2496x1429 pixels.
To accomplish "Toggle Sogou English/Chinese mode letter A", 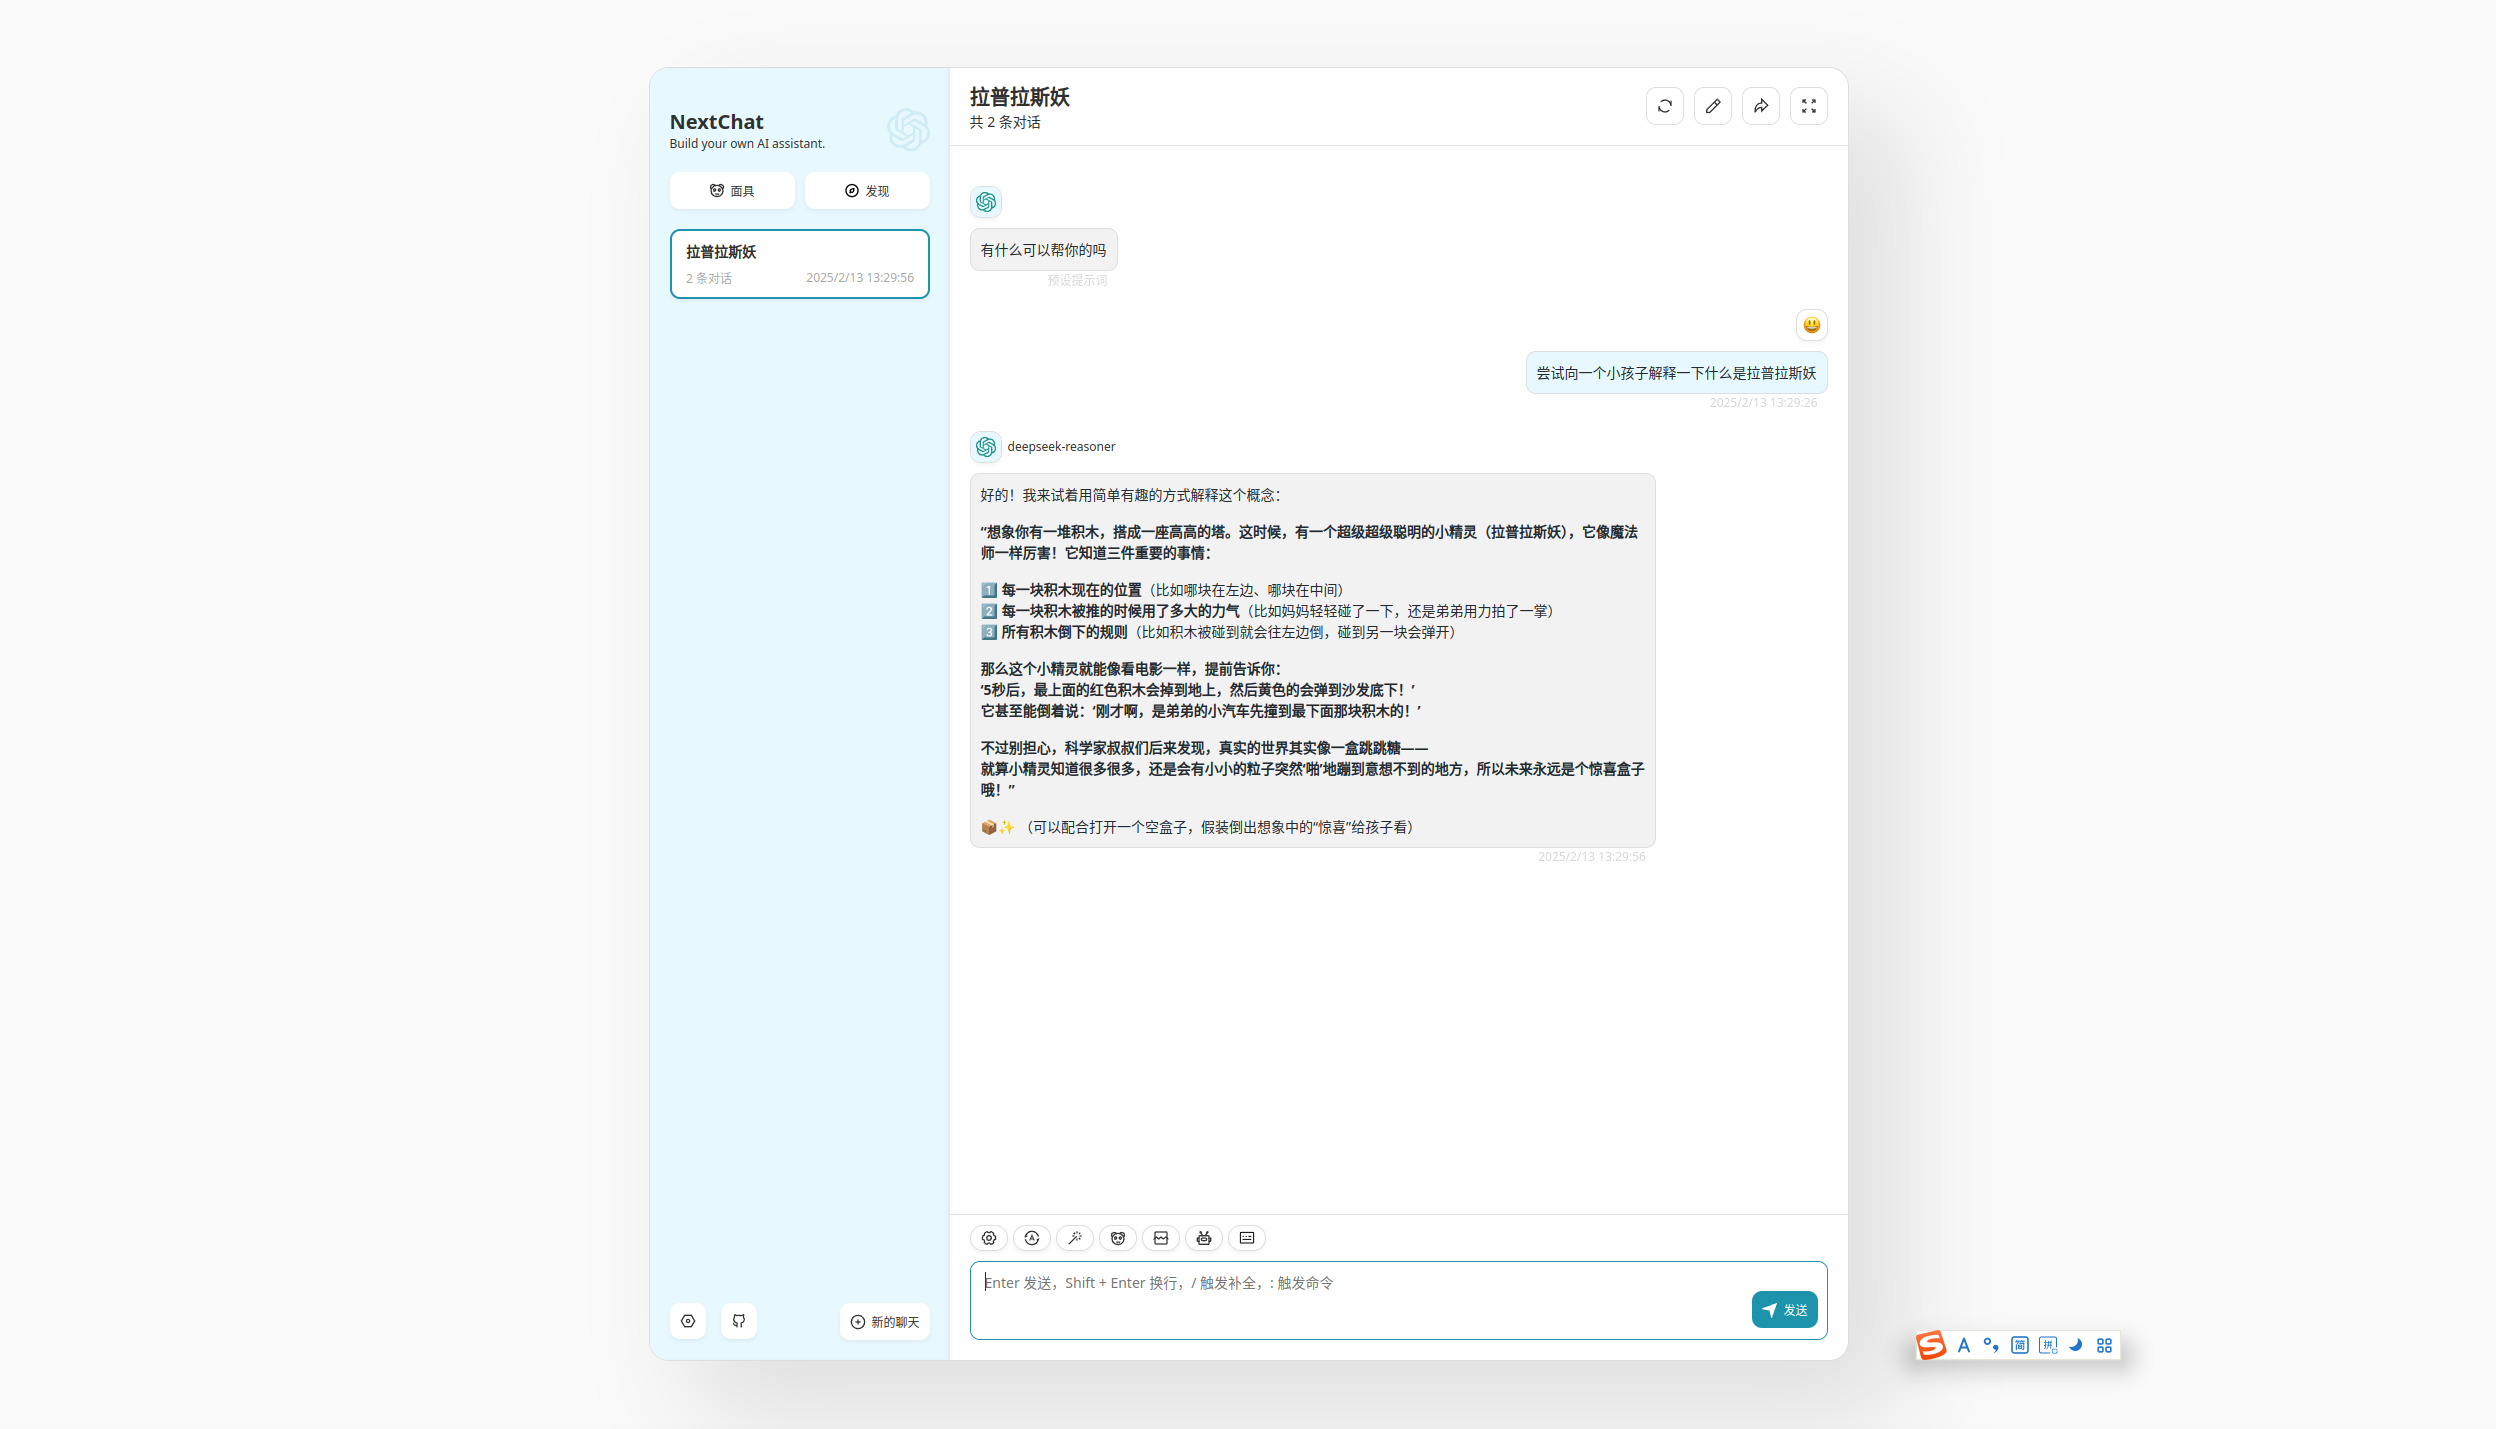I will (x=1963, y=1345).
